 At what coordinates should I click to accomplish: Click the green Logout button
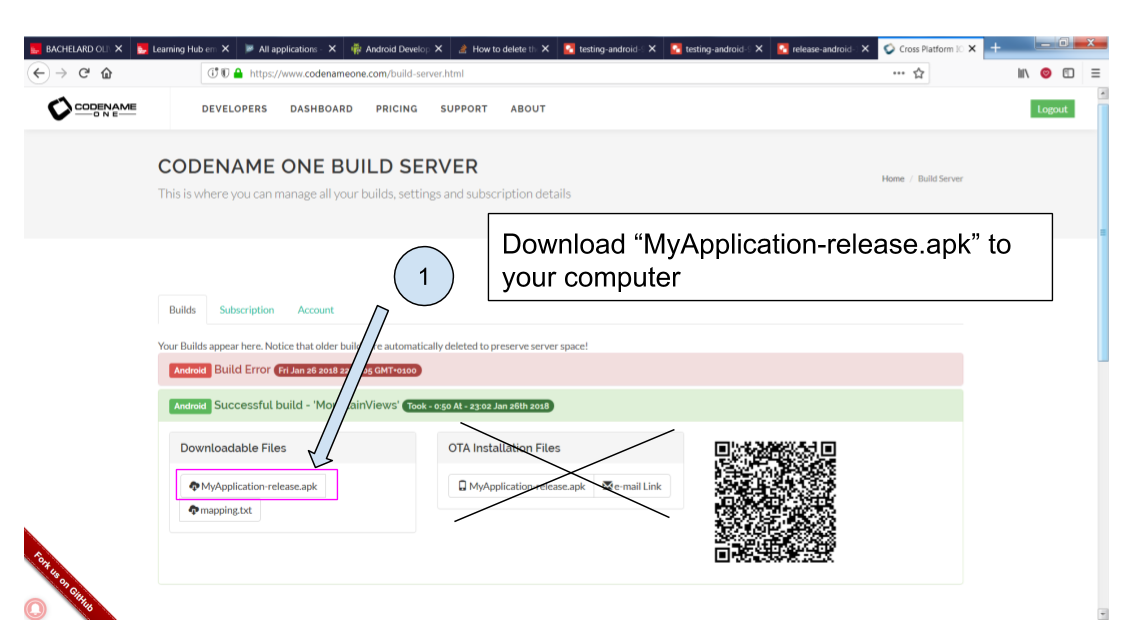[1052, 109]
